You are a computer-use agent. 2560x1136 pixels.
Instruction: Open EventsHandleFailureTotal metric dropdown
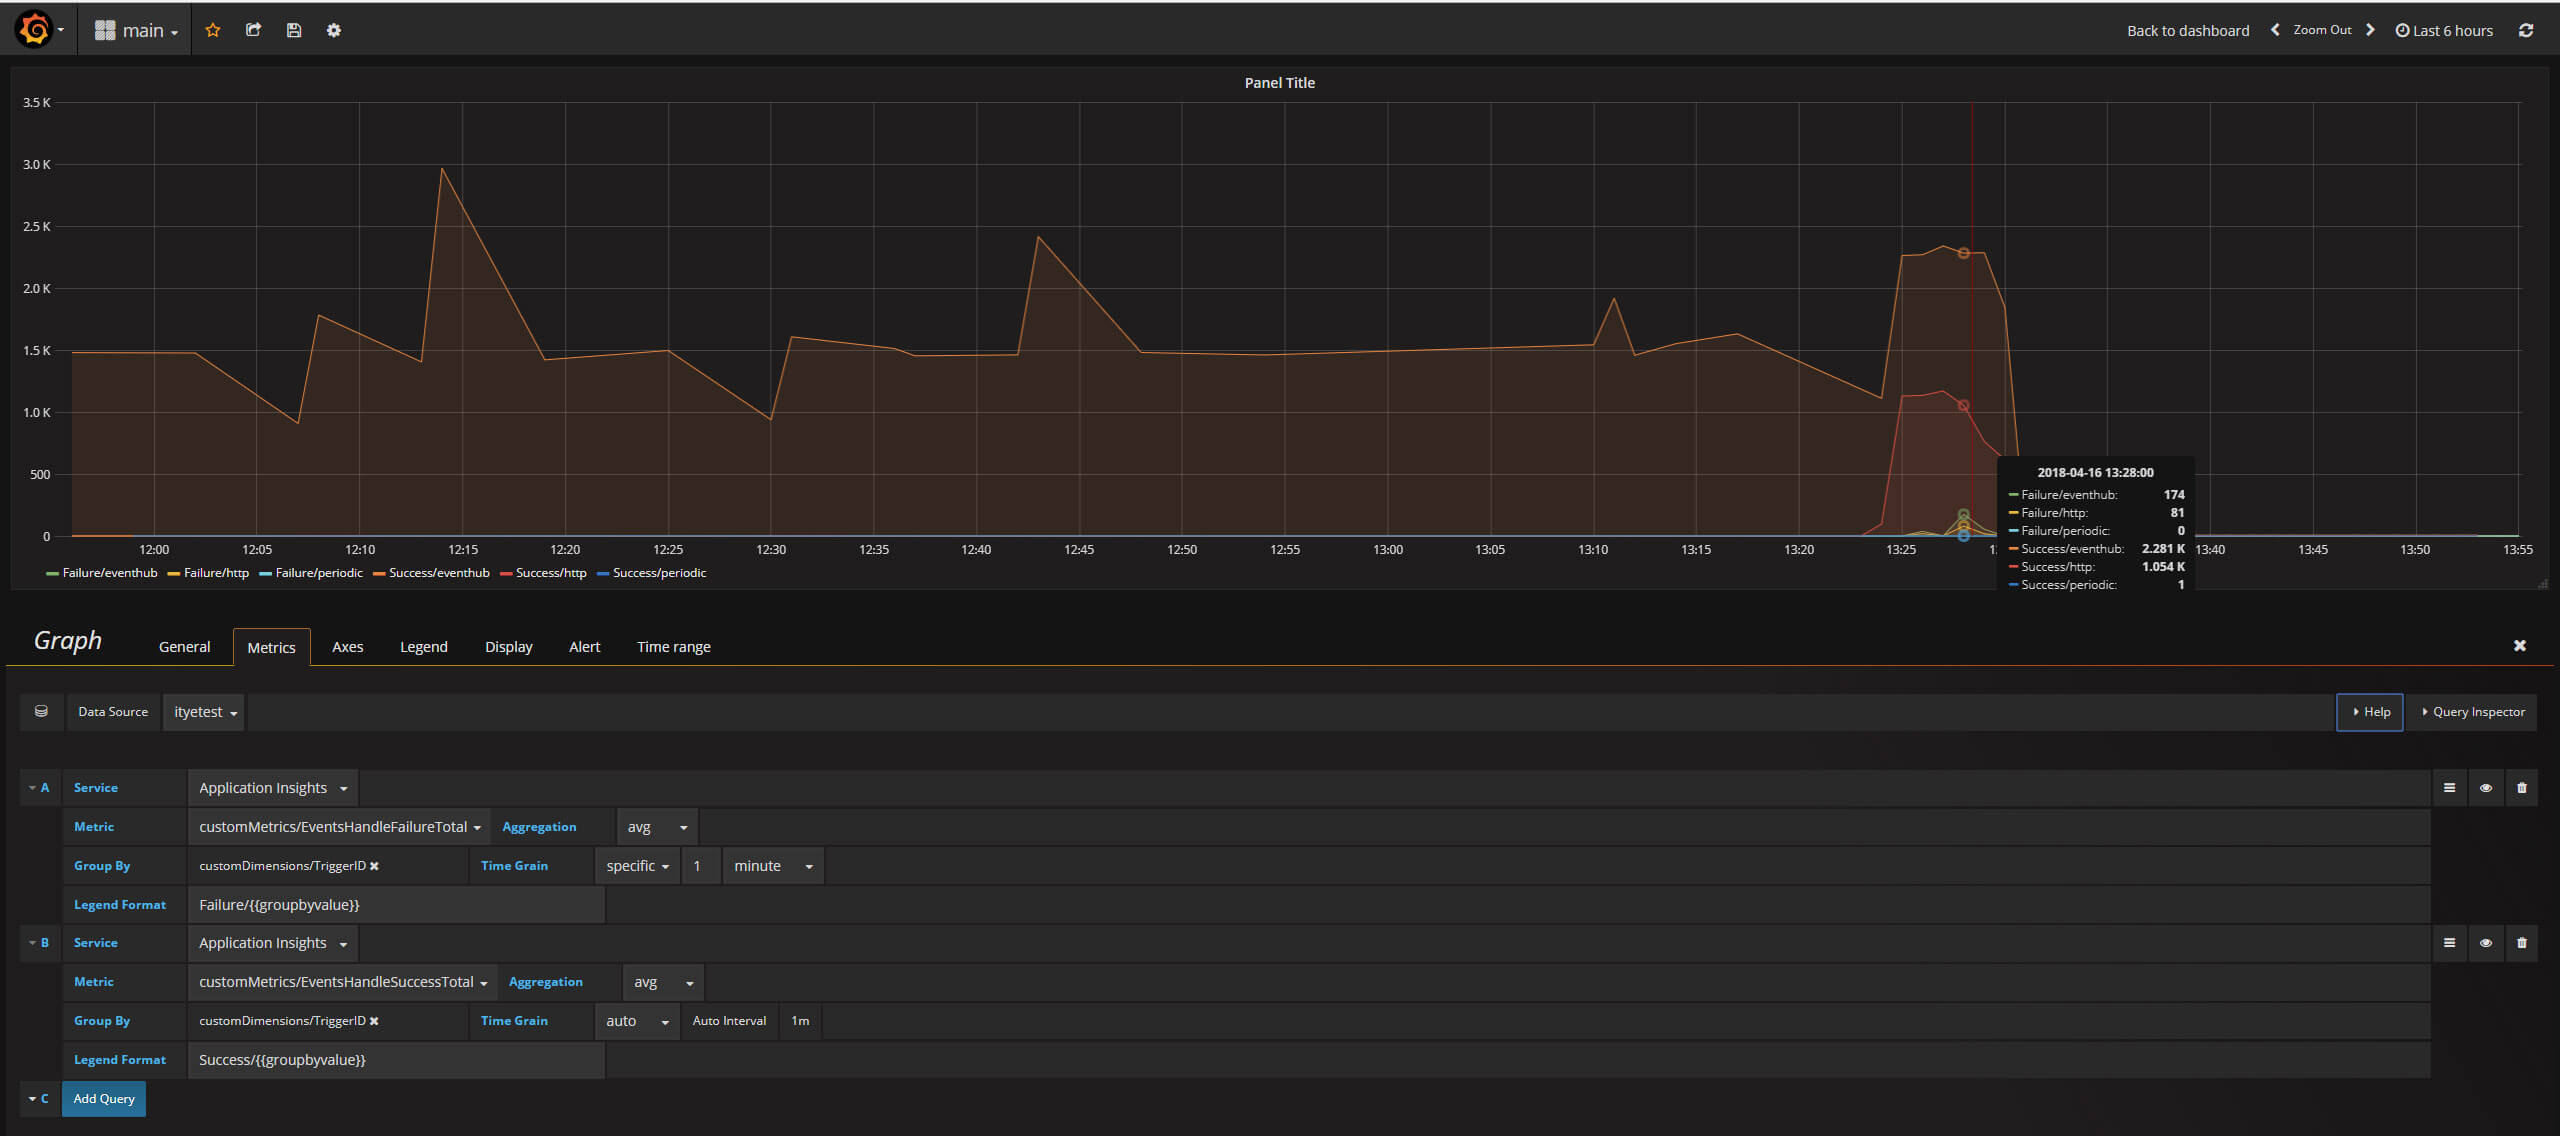[339, 827]
